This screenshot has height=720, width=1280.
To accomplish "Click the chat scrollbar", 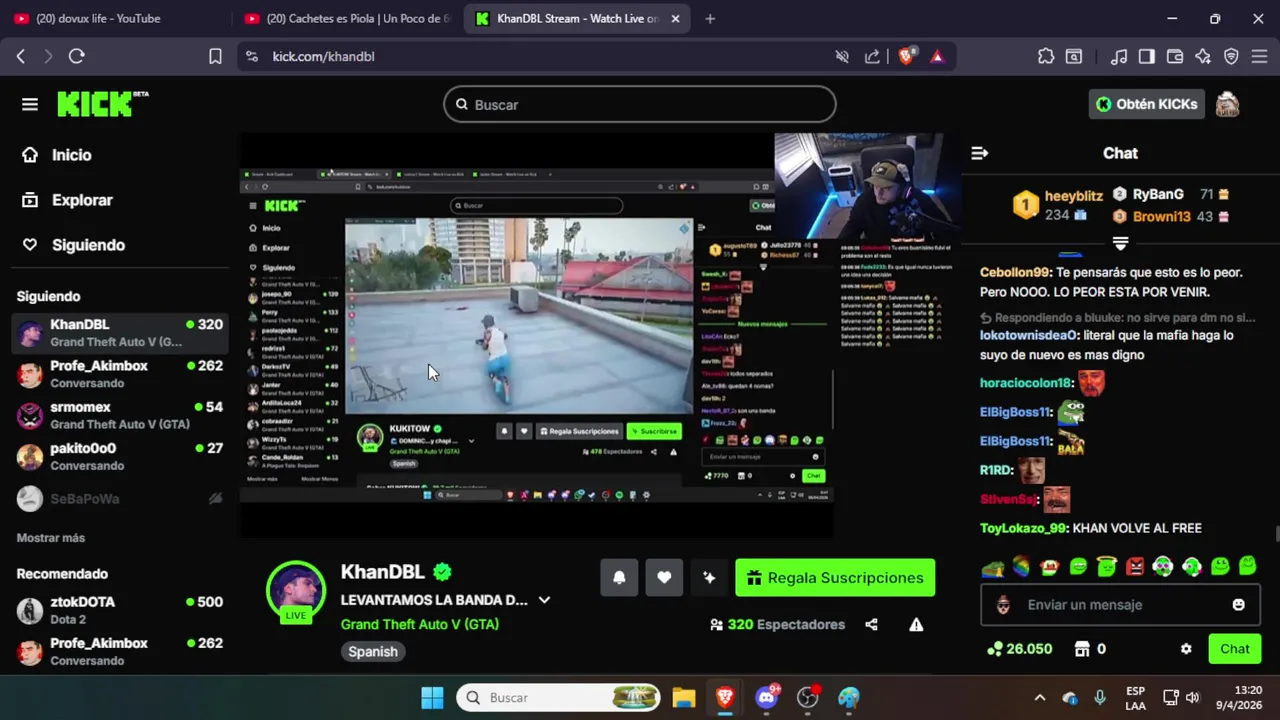I will [x=1277, y=534].
